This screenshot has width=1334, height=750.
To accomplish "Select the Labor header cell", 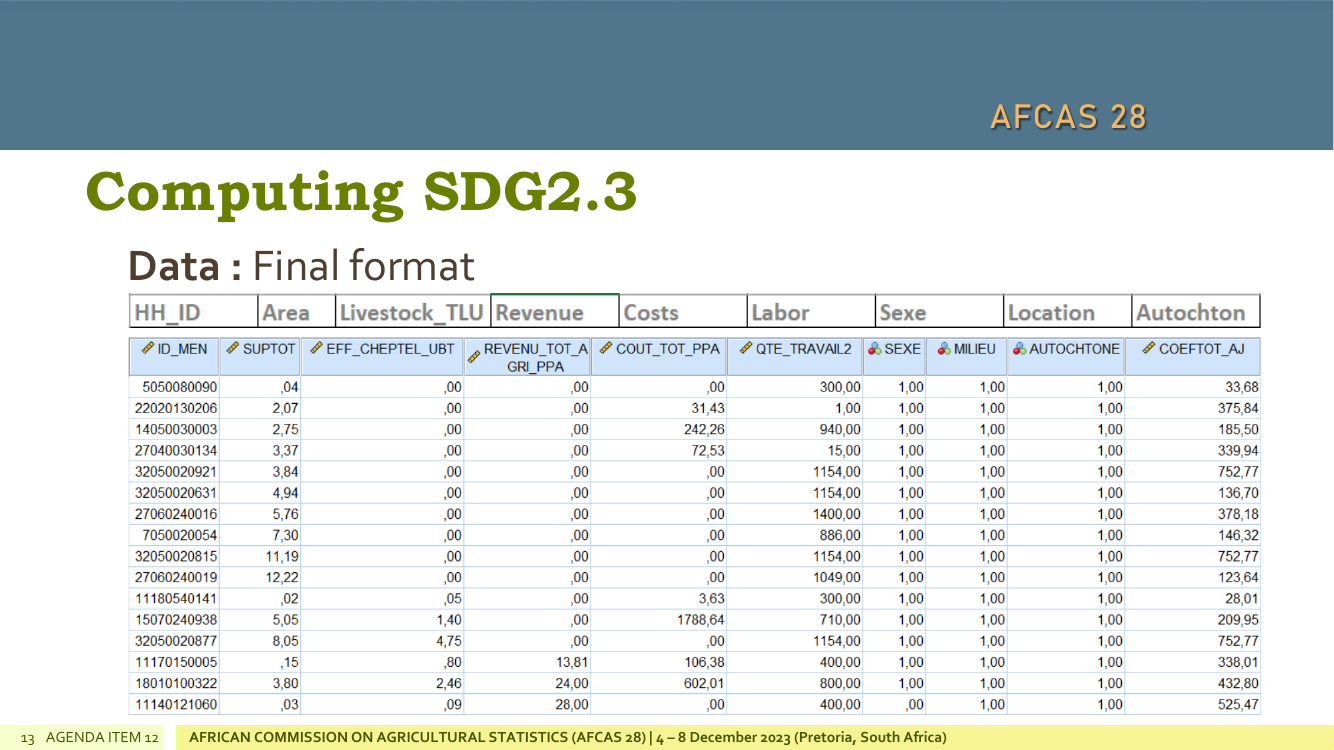I will point(811,311).
